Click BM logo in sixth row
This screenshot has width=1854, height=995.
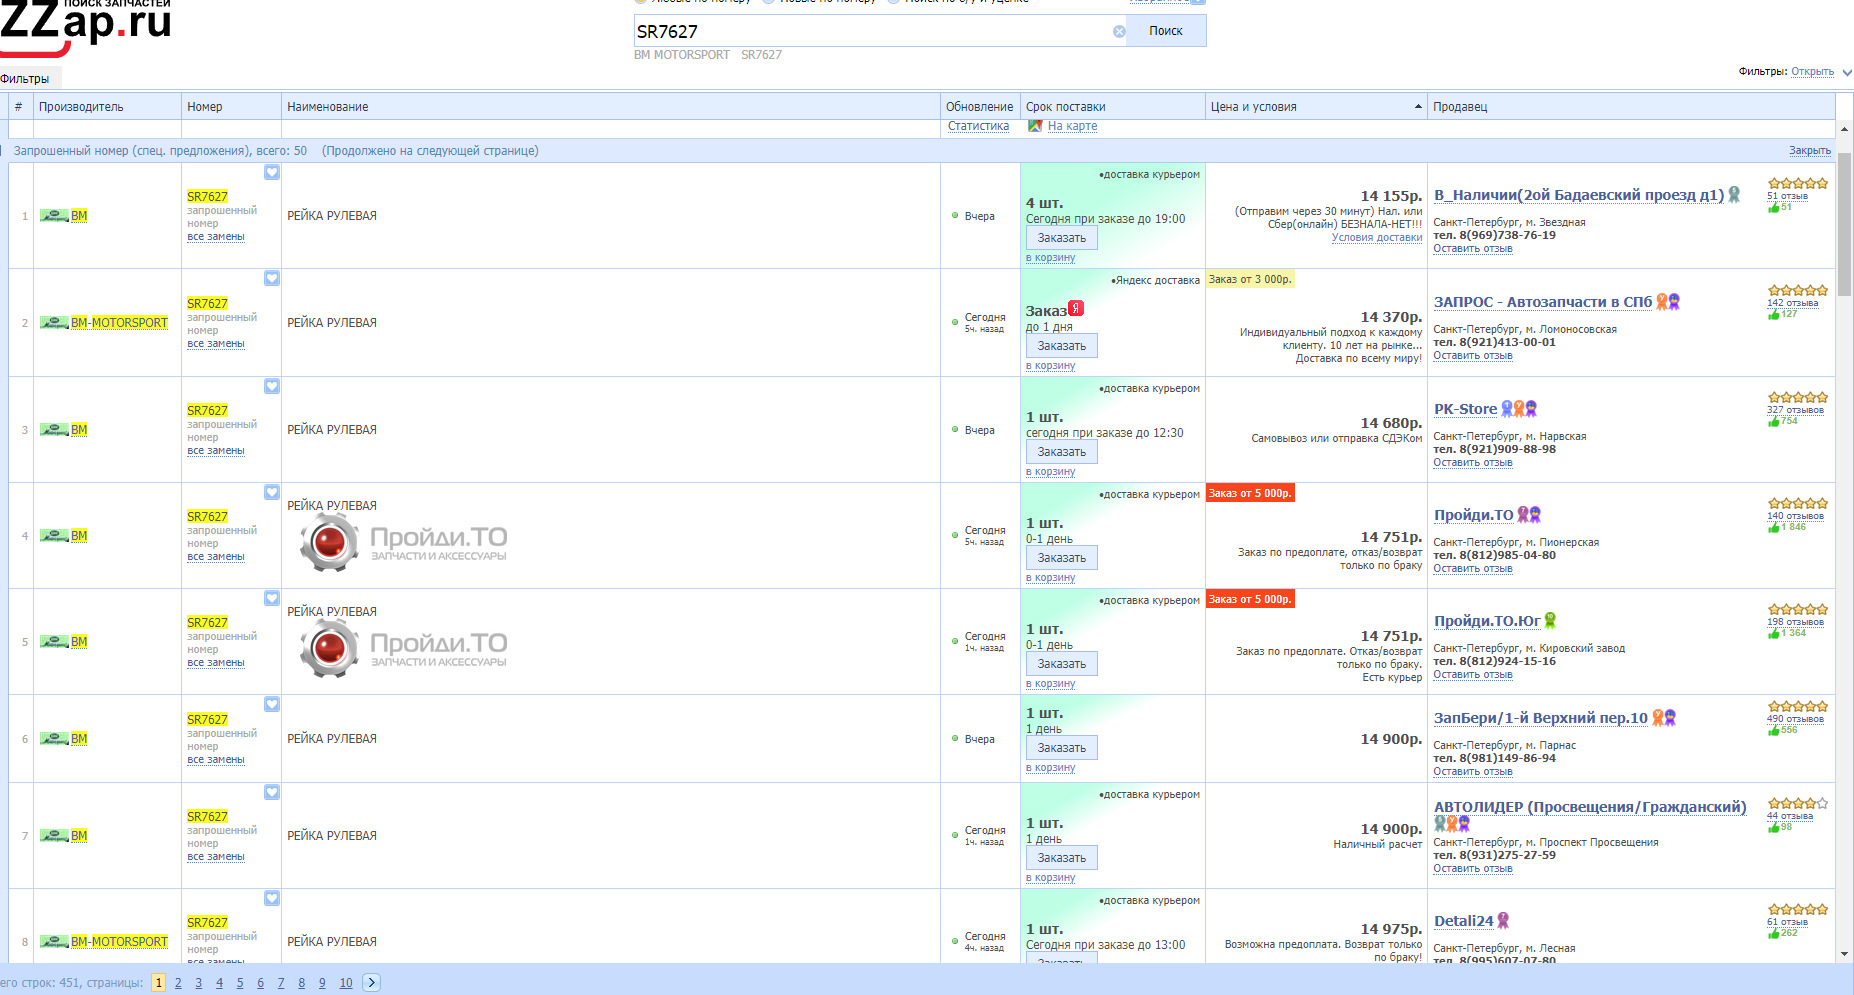[x=54, y=739]
